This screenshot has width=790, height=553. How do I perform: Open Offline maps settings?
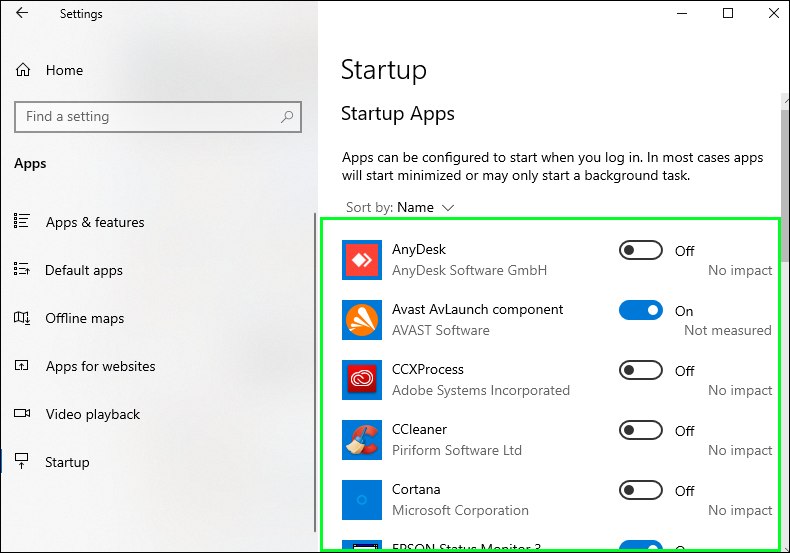coord(85,318)
